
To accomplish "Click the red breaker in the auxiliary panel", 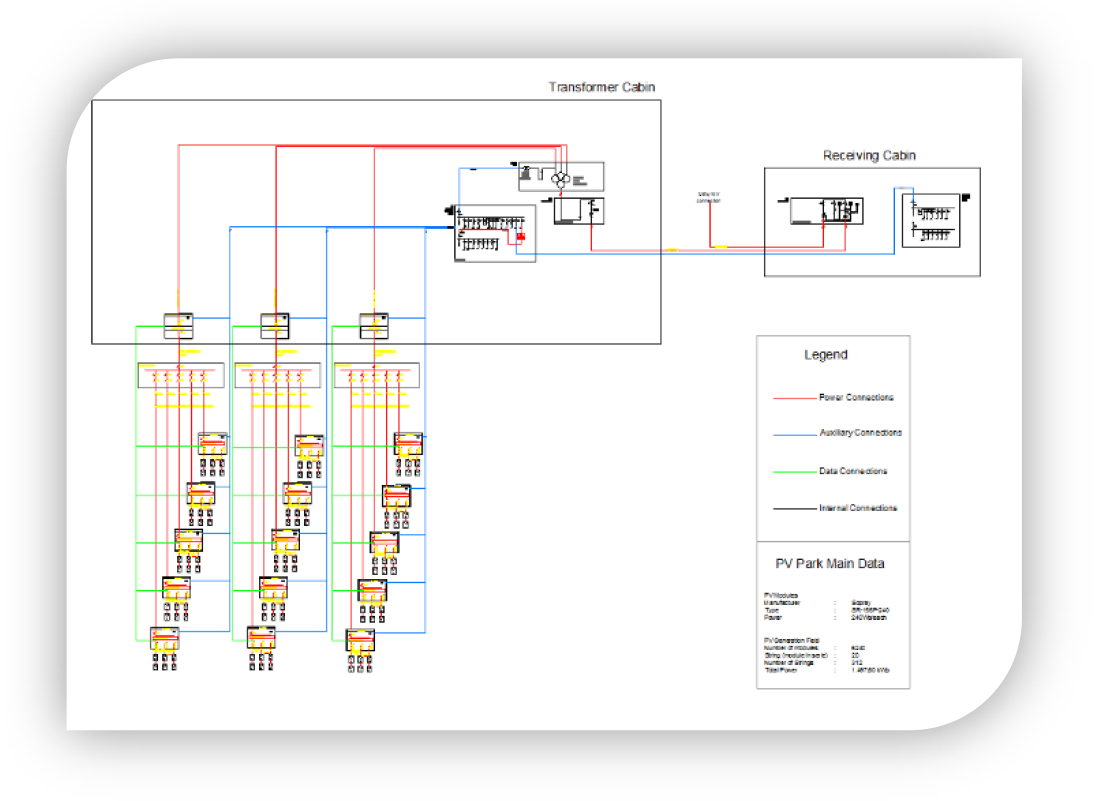I will [520, 236].
